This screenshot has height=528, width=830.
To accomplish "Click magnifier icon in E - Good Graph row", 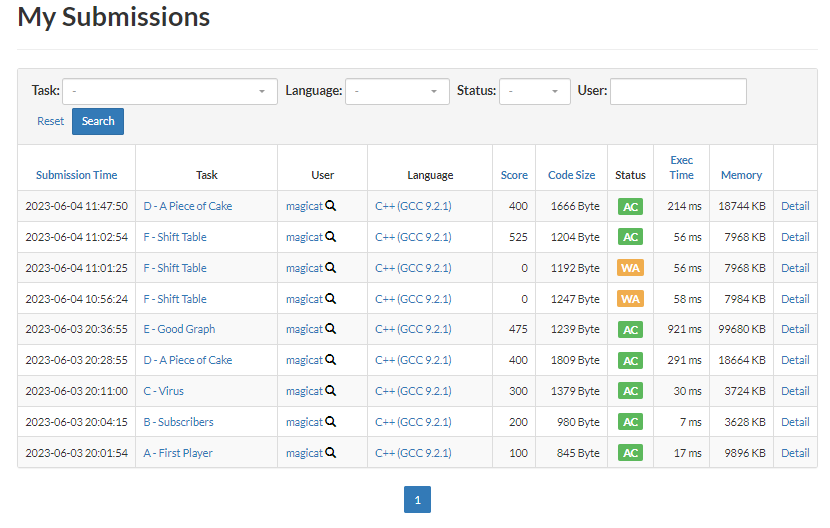I will click(x=331, y=329).
